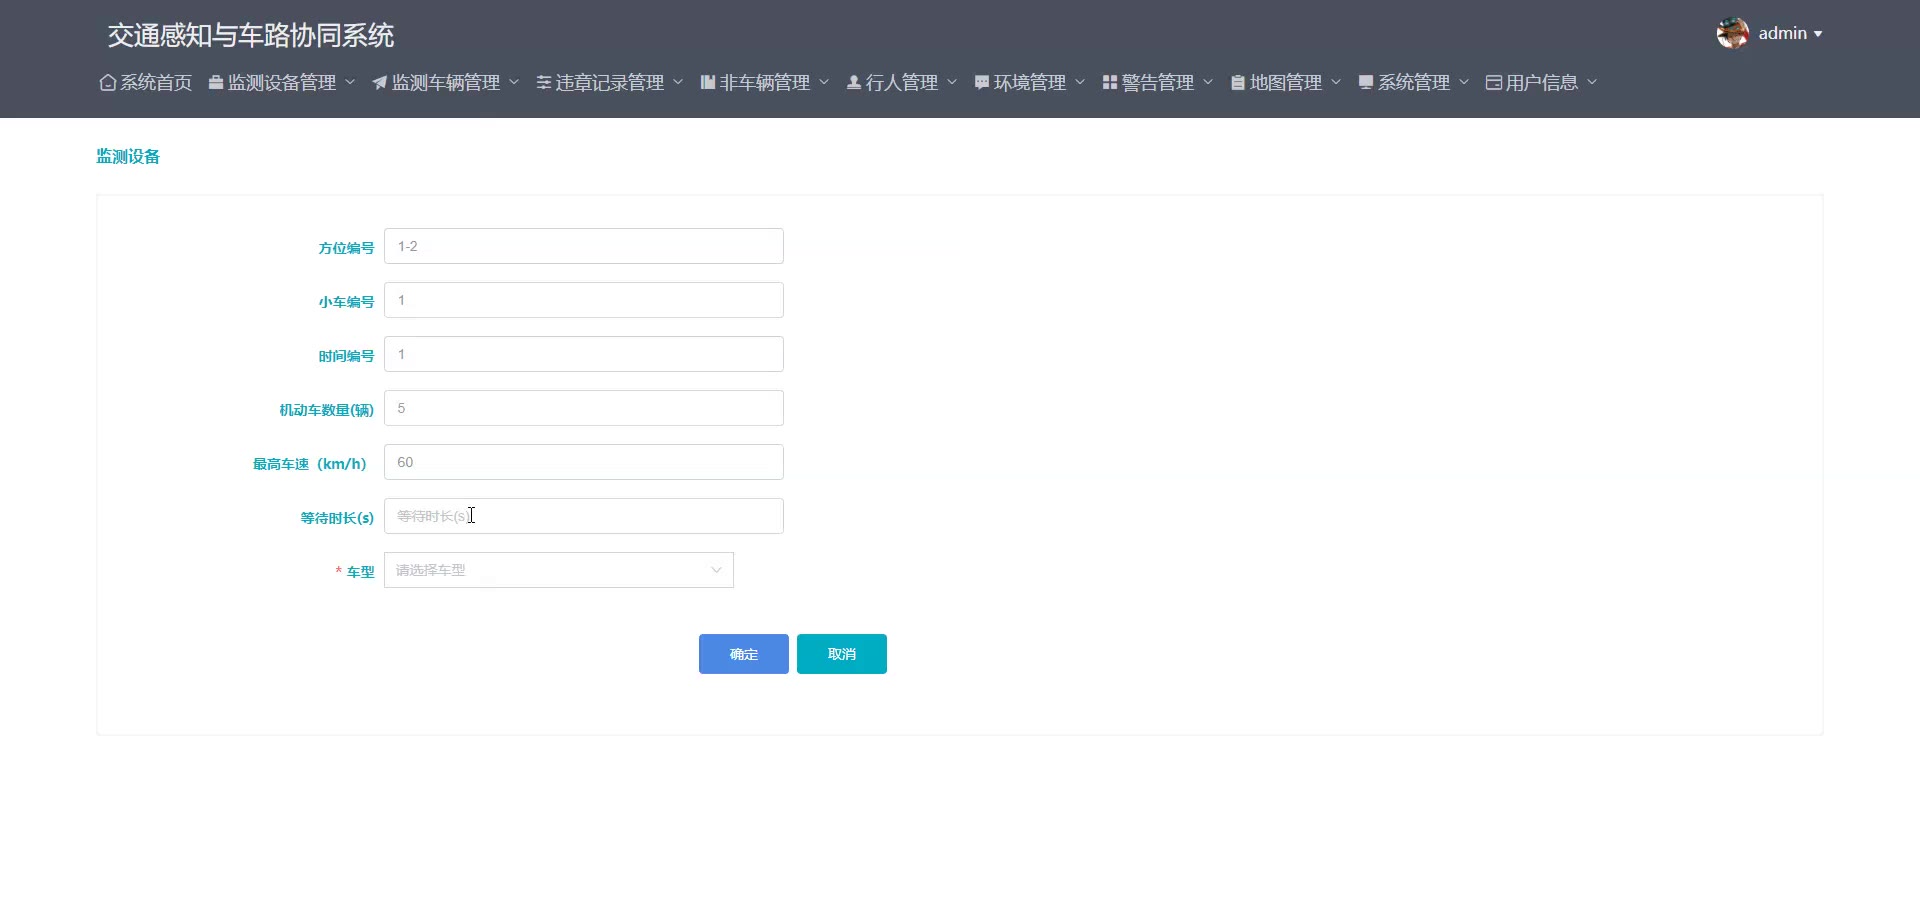Click the 方位编号 input field

[584, 246]
